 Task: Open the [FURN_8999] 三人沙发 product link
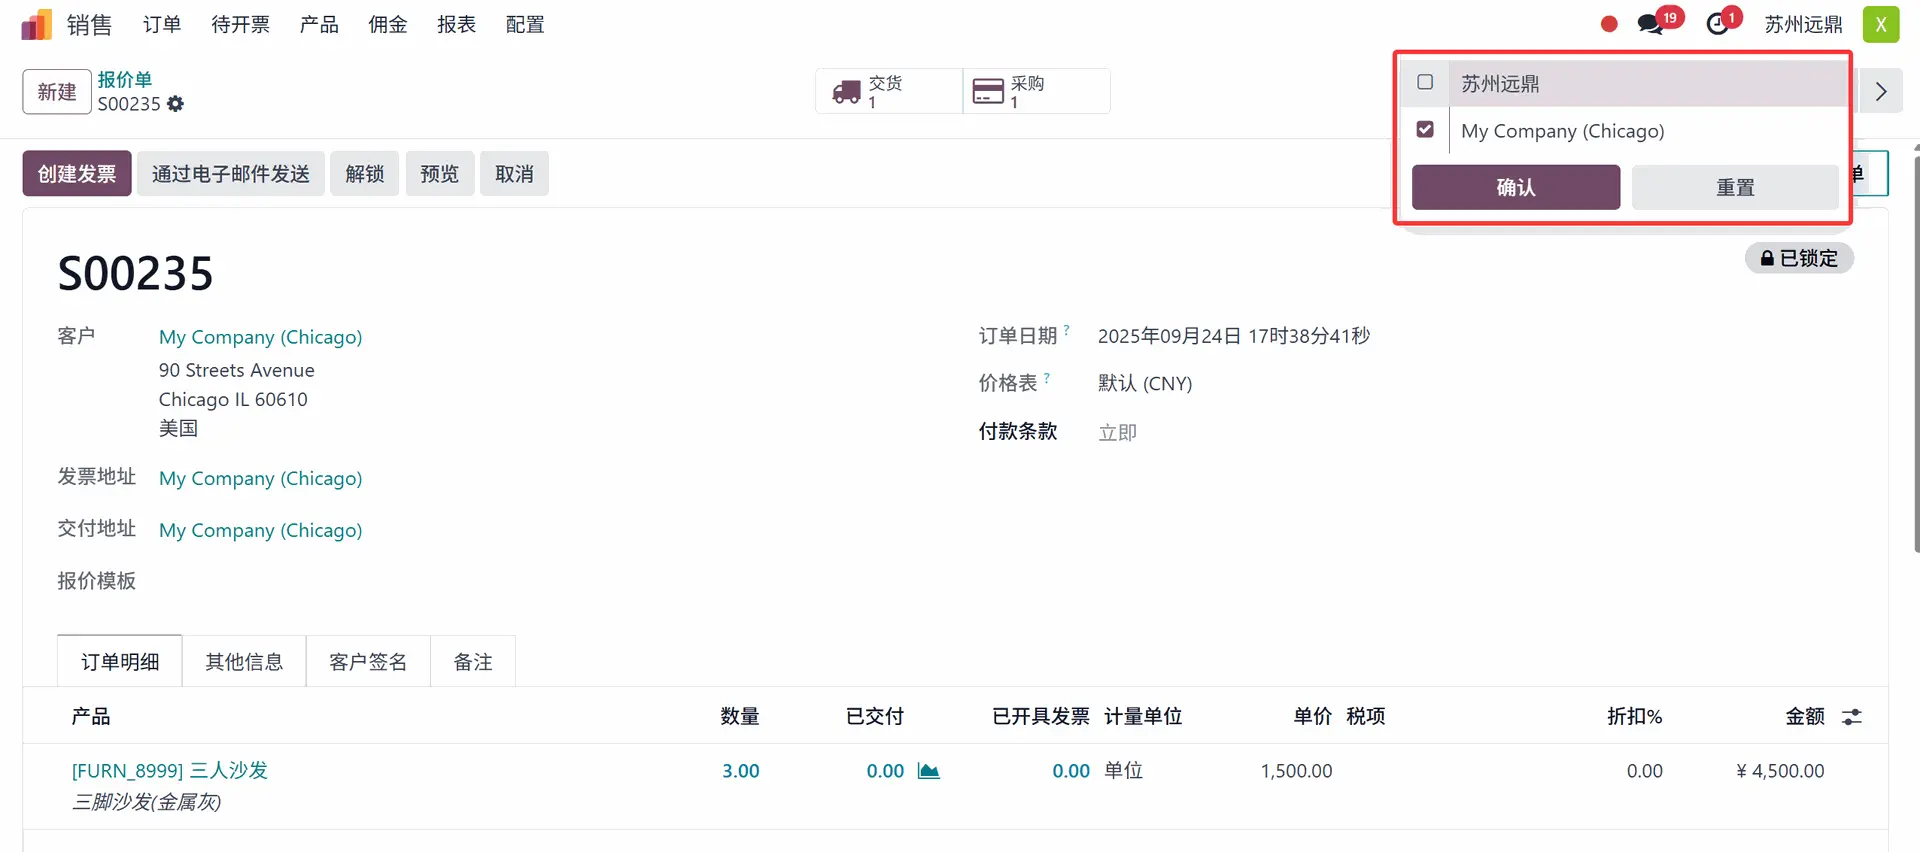pos(170,771)
